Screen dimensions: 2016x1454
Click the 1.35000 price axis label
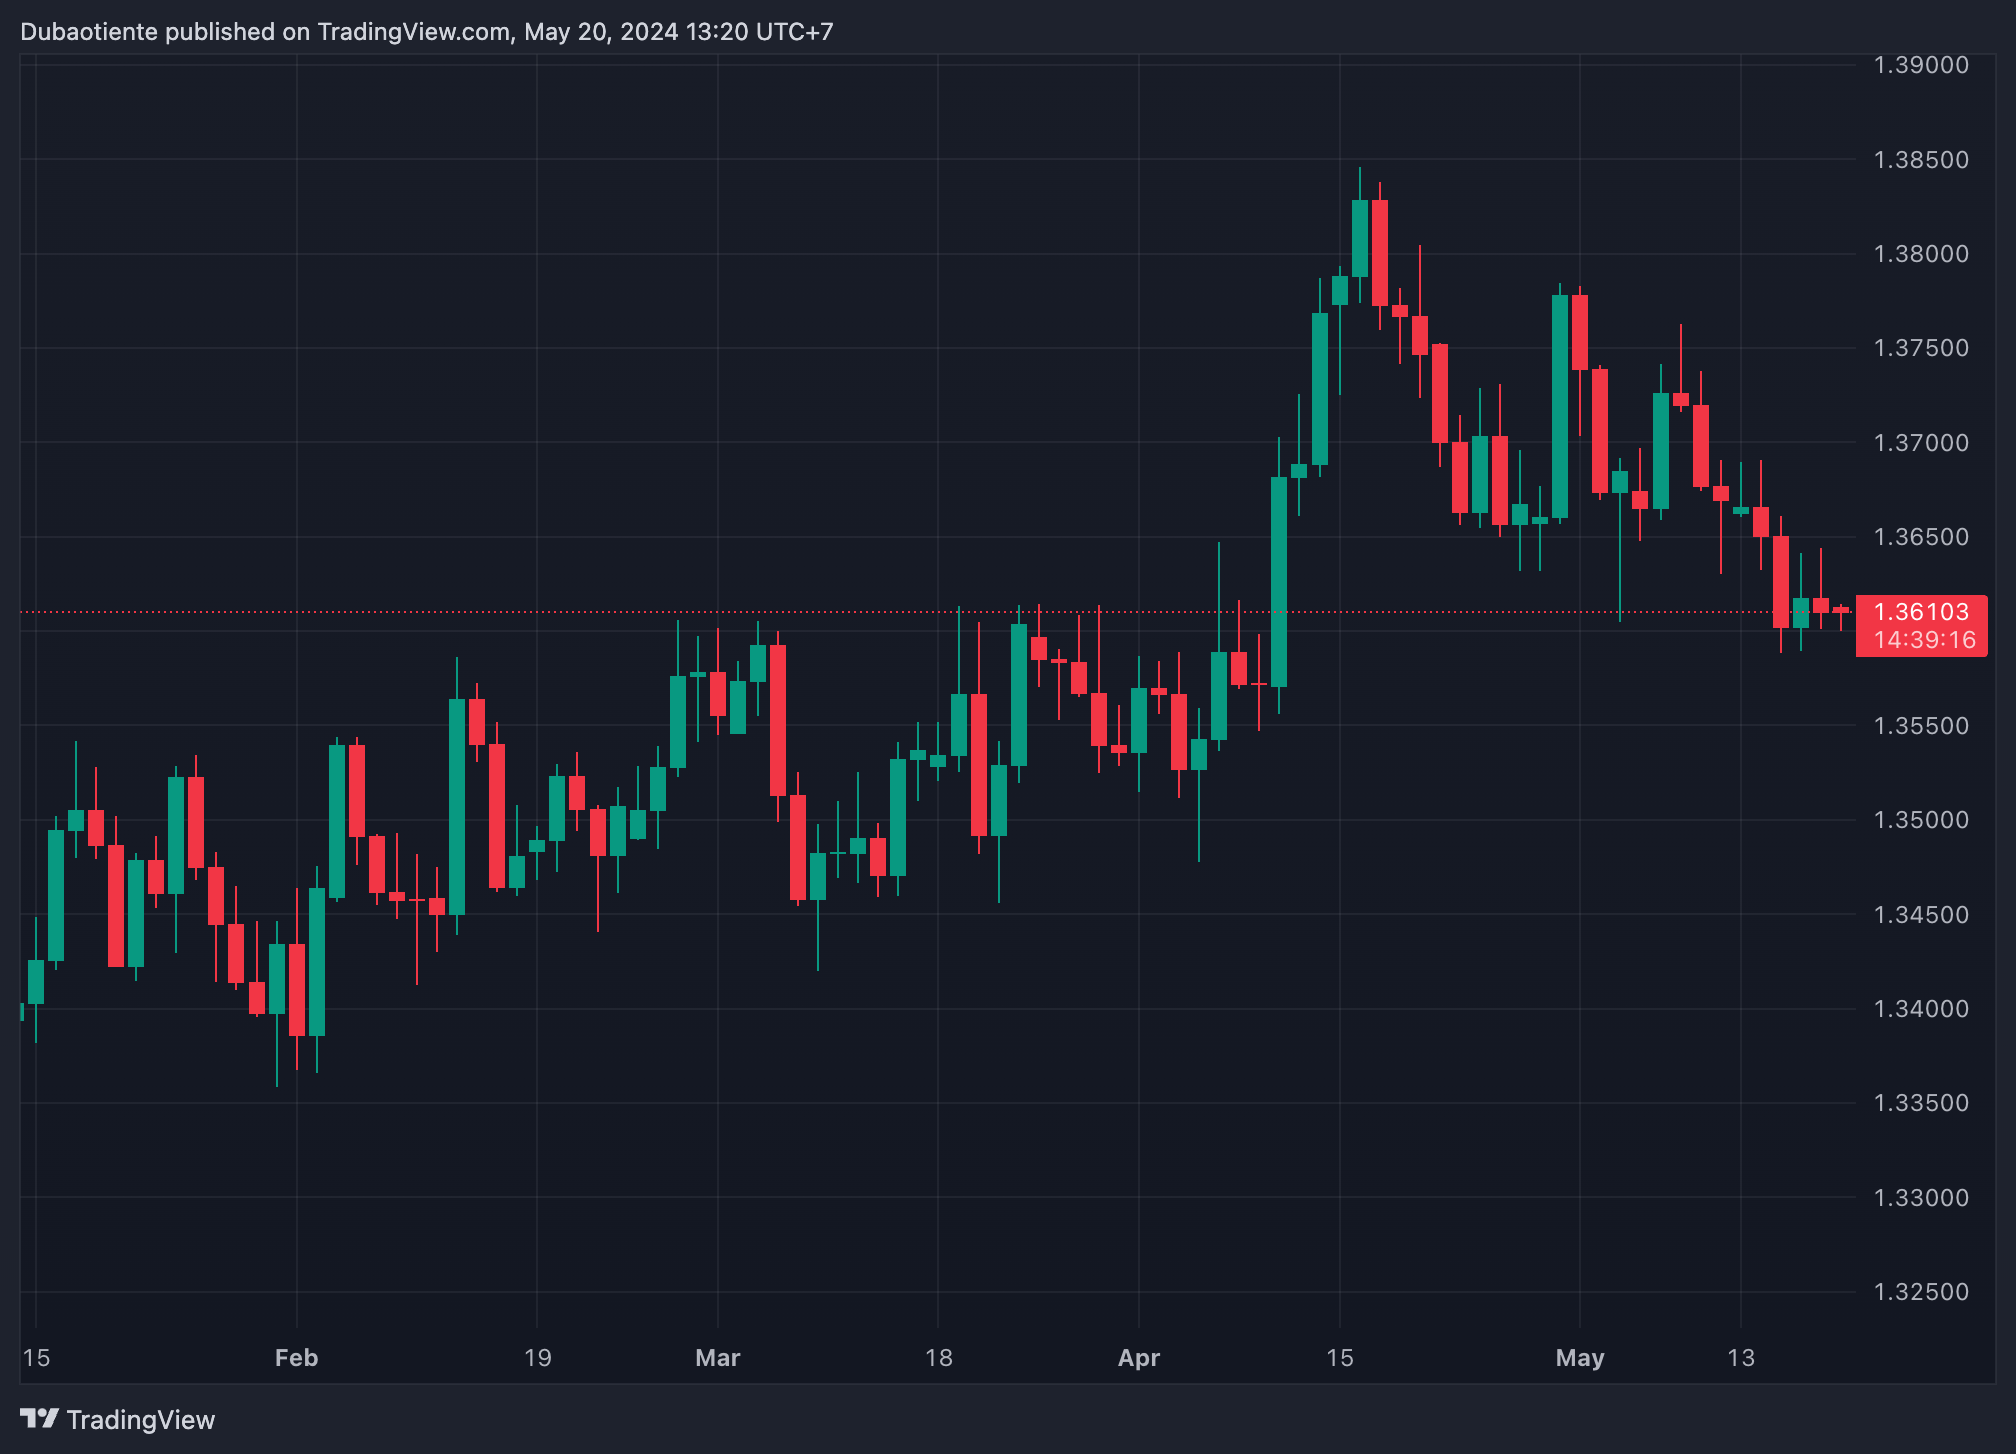point(1921,820)
